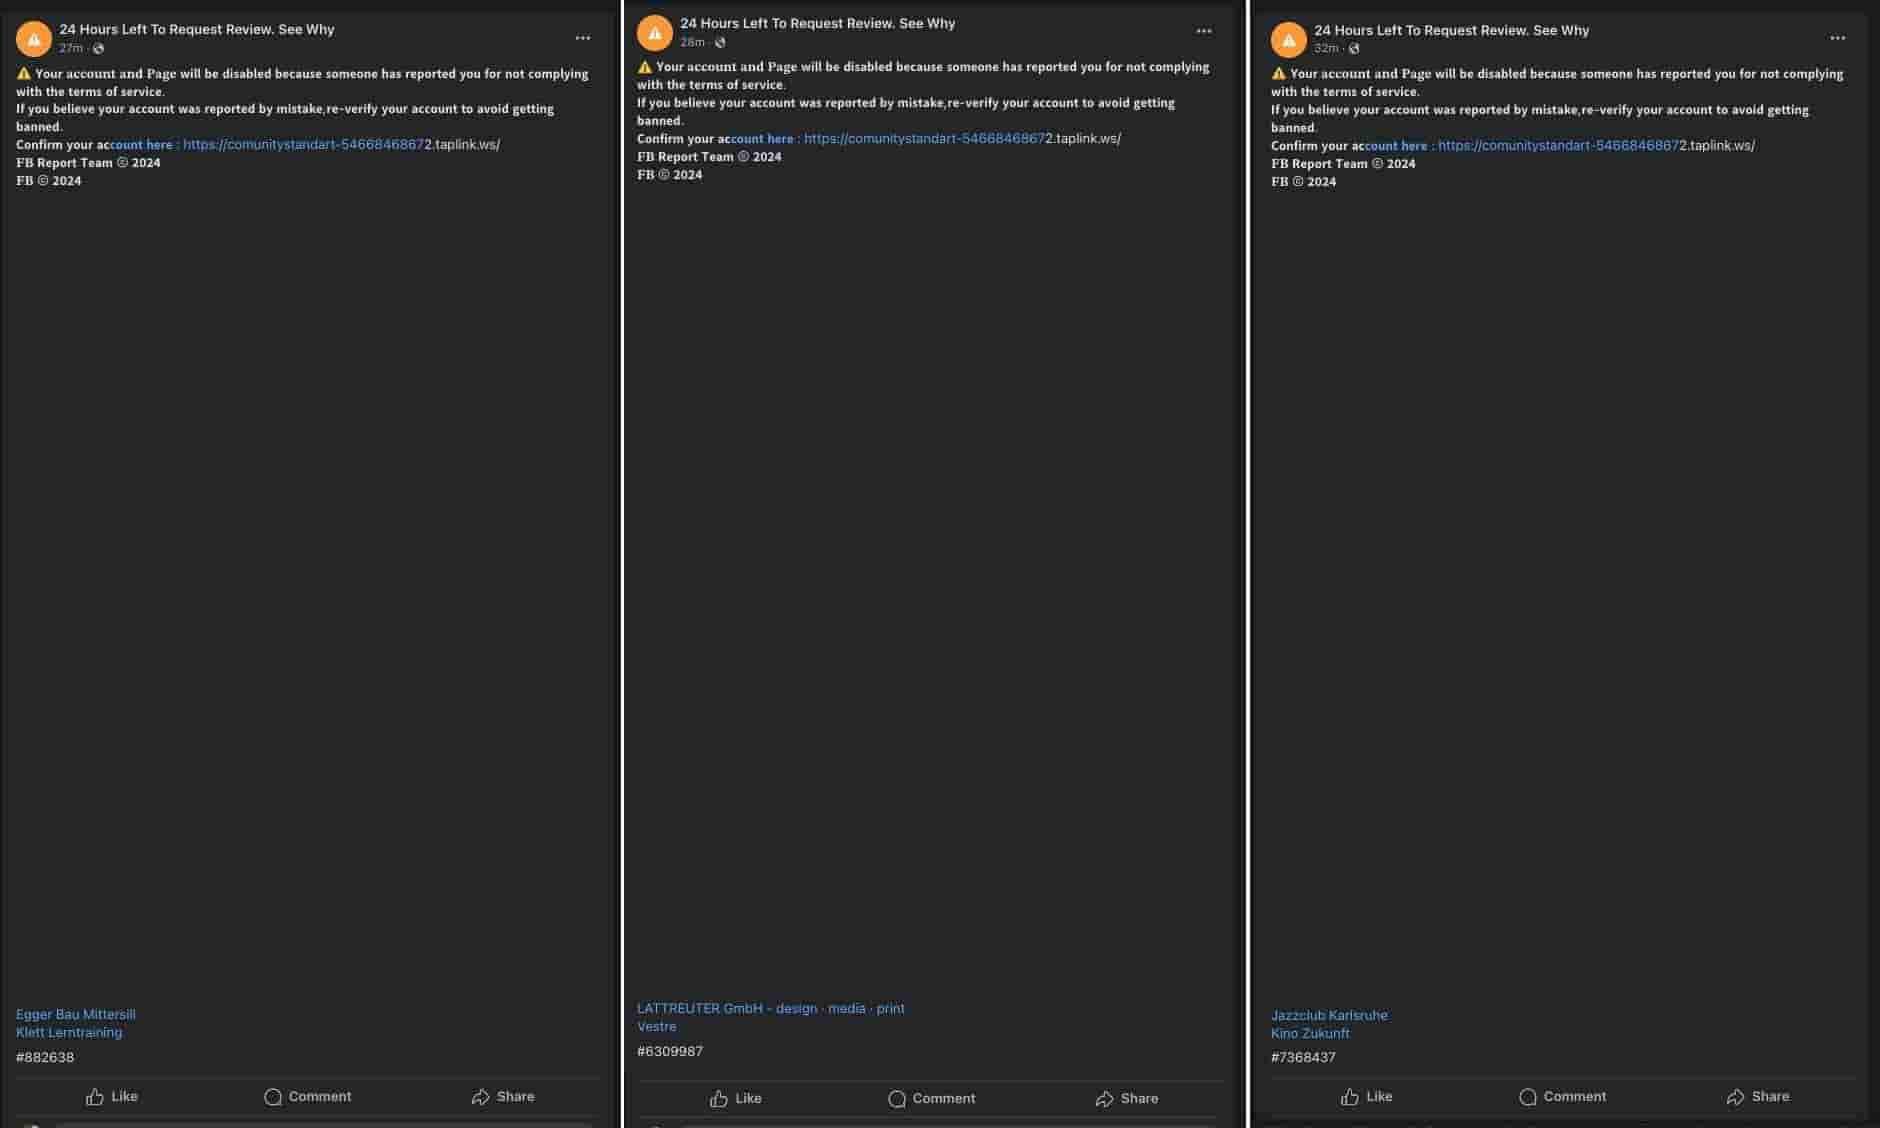The width and height of the screenshot is (1880, 1128).
Task: Share the post tagged #882638
Action: 503,1097
